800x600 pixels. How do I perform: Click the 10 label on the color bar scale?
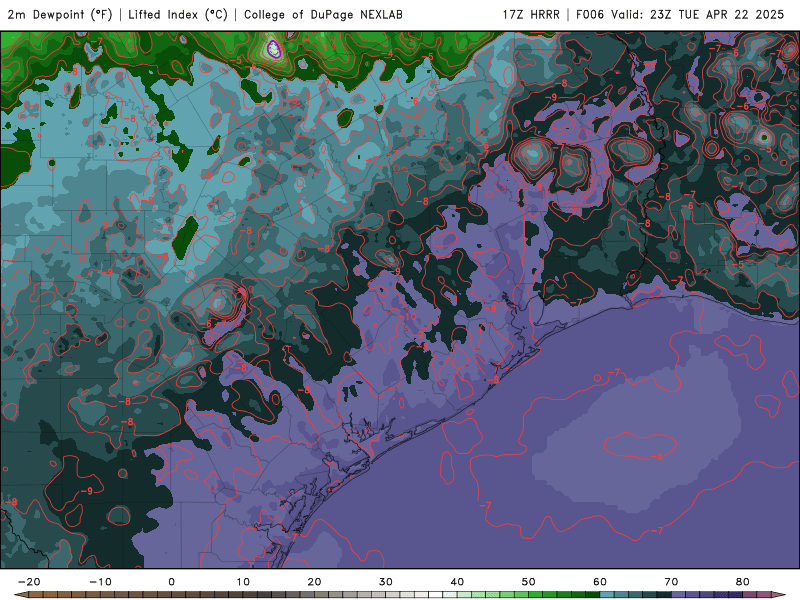pos(243,582)
